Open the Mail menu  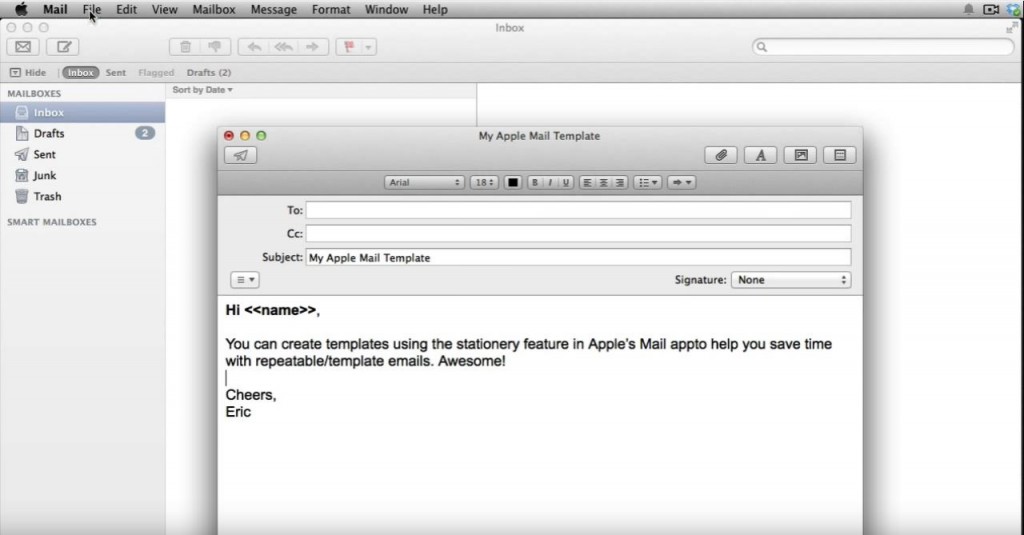click(55, 9)
